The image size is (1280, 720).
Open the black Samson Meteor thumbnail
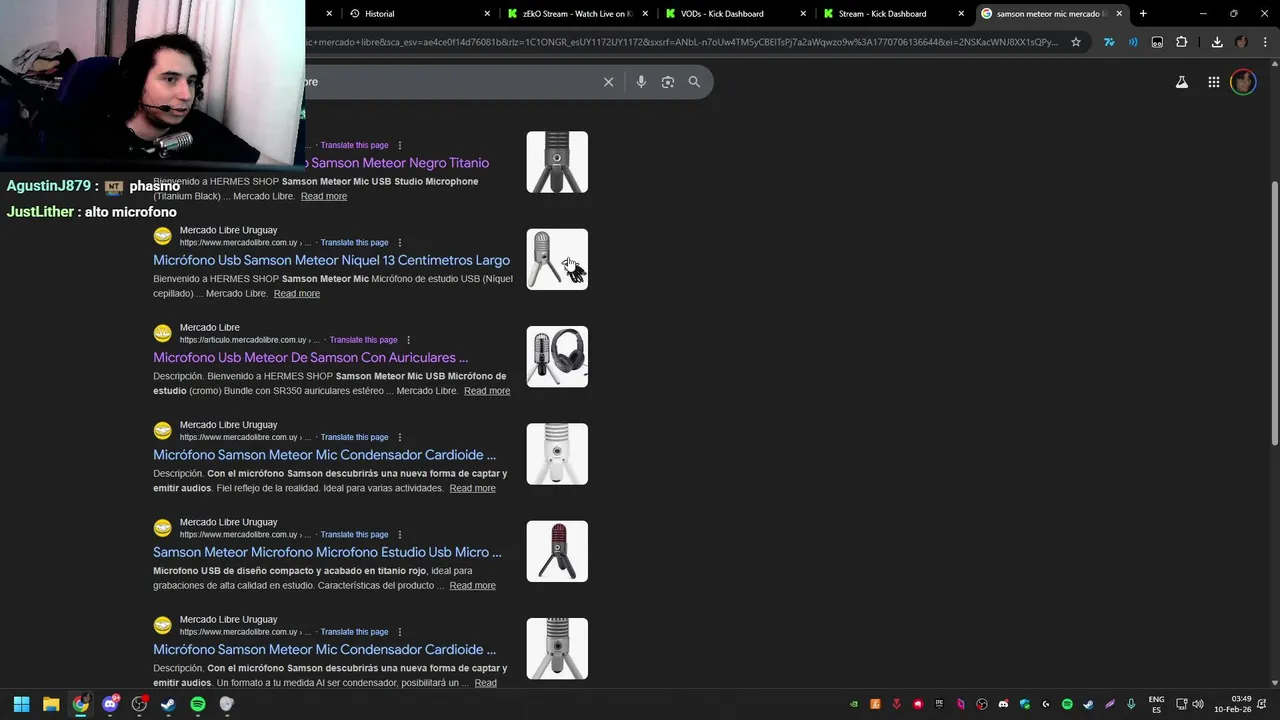click(557, 162)
